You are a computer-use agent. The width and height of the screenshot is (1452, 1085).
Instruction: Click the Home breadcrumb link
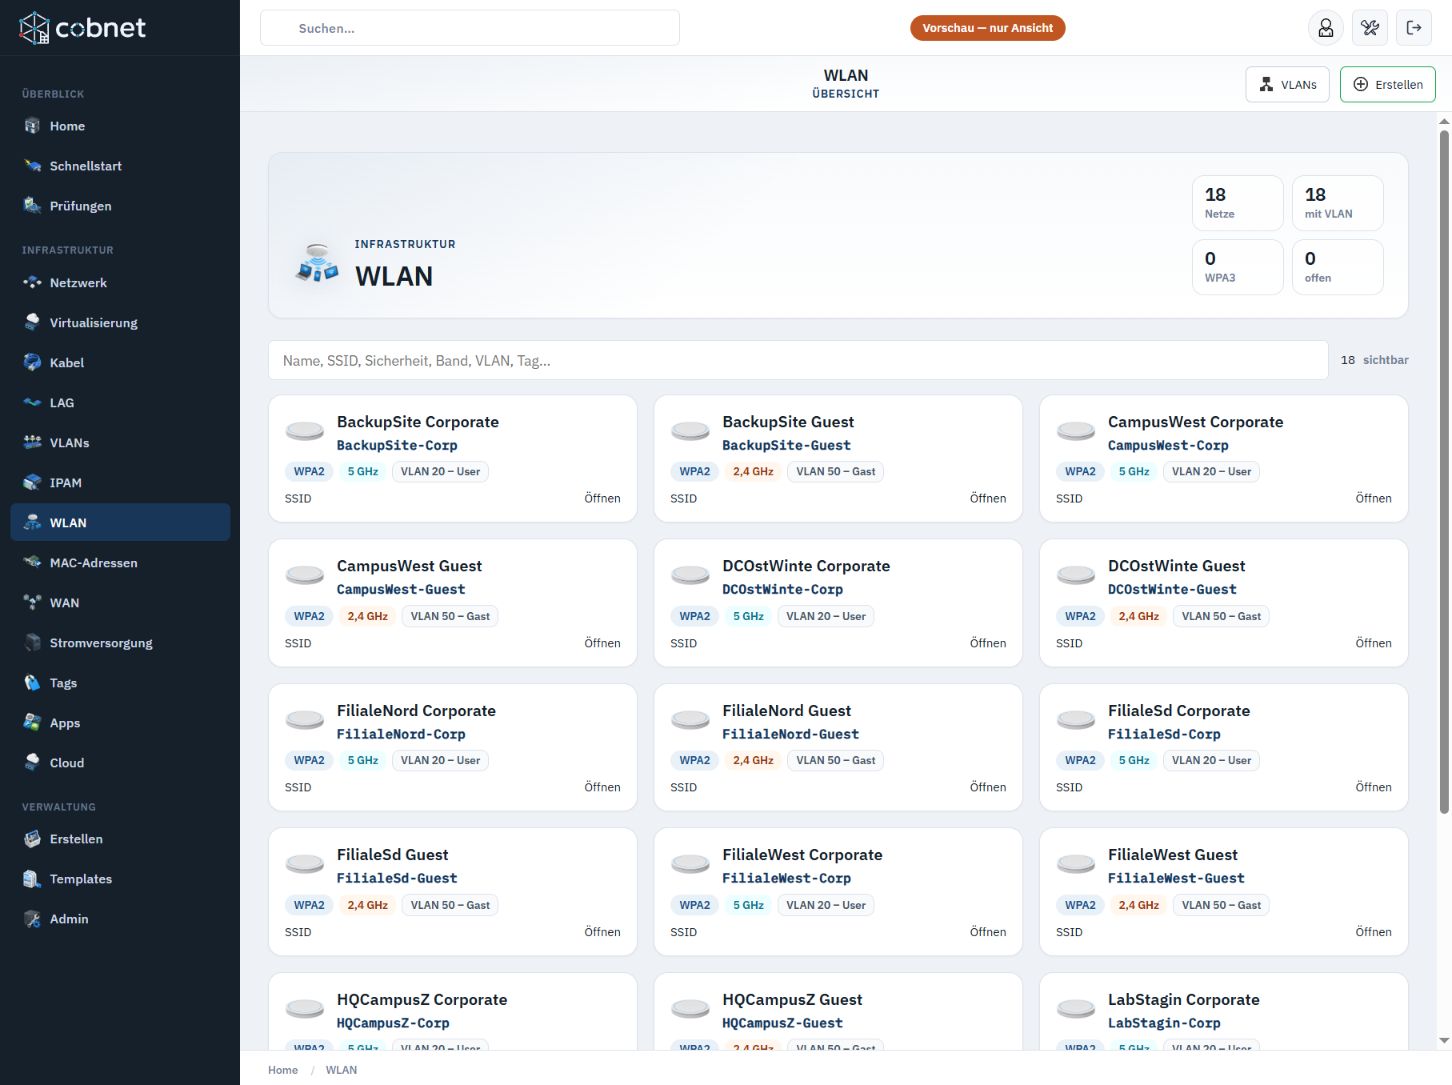pos(283,1070)
